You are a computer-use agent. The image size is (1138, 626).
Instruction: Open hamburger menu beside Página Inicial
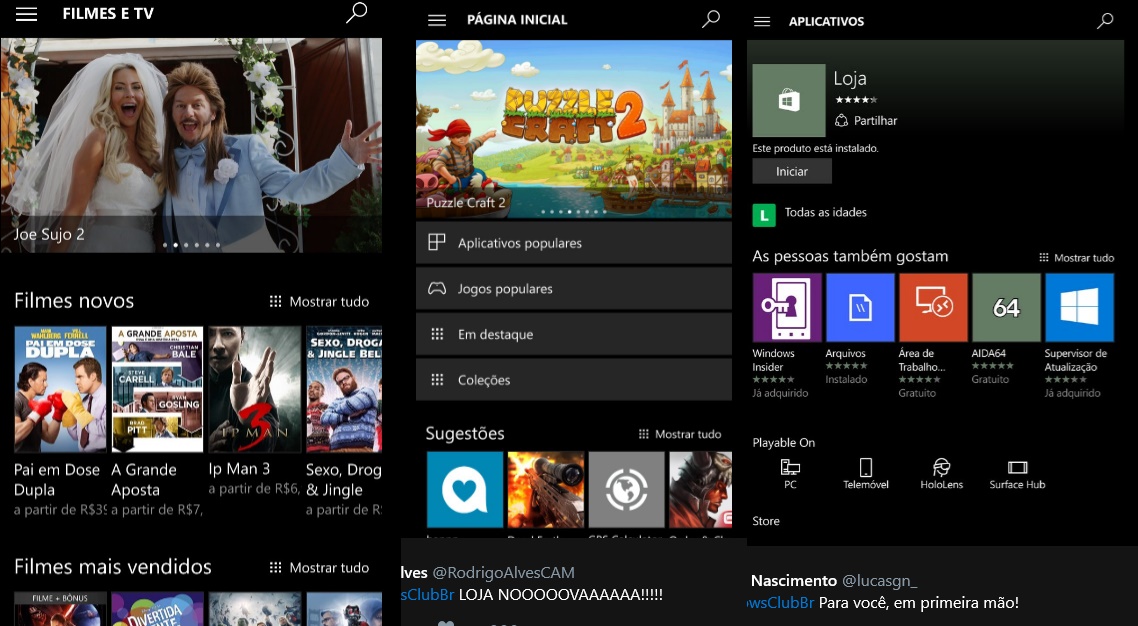point(436,20)
